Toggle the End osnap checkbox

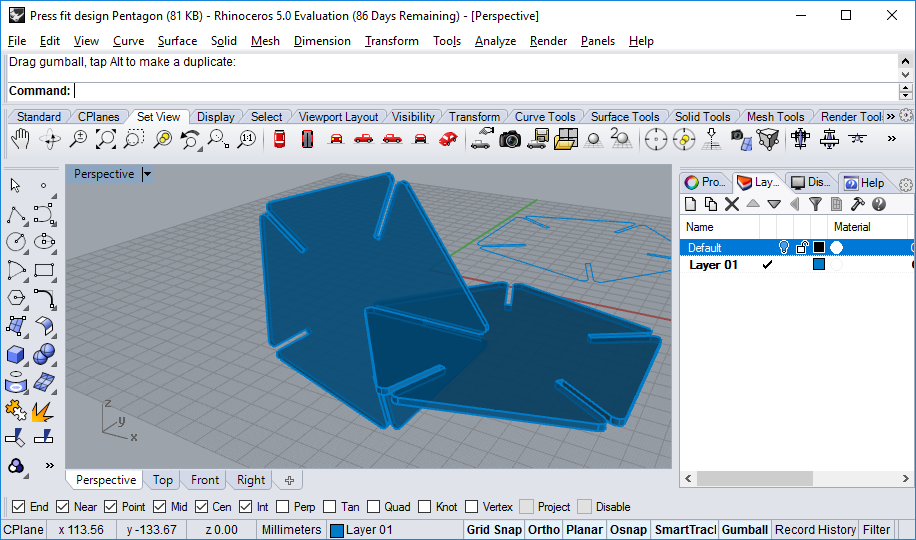pyautogui.click(x=19, y=507)
